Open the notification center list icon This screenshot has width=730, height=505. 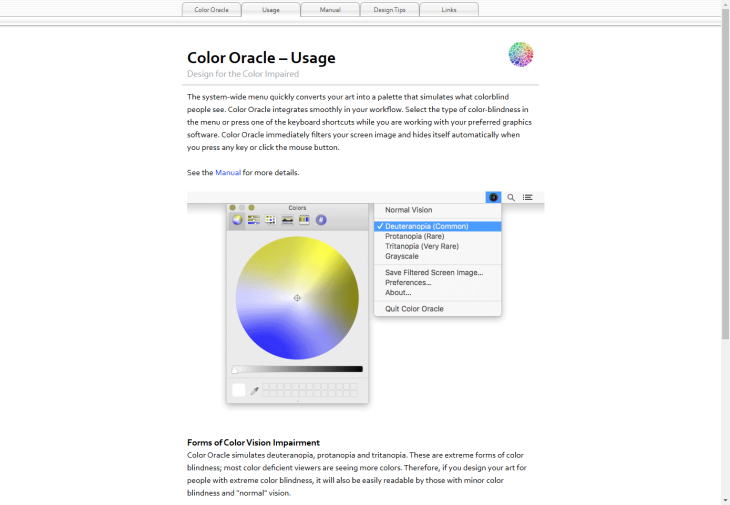point(527,197)
